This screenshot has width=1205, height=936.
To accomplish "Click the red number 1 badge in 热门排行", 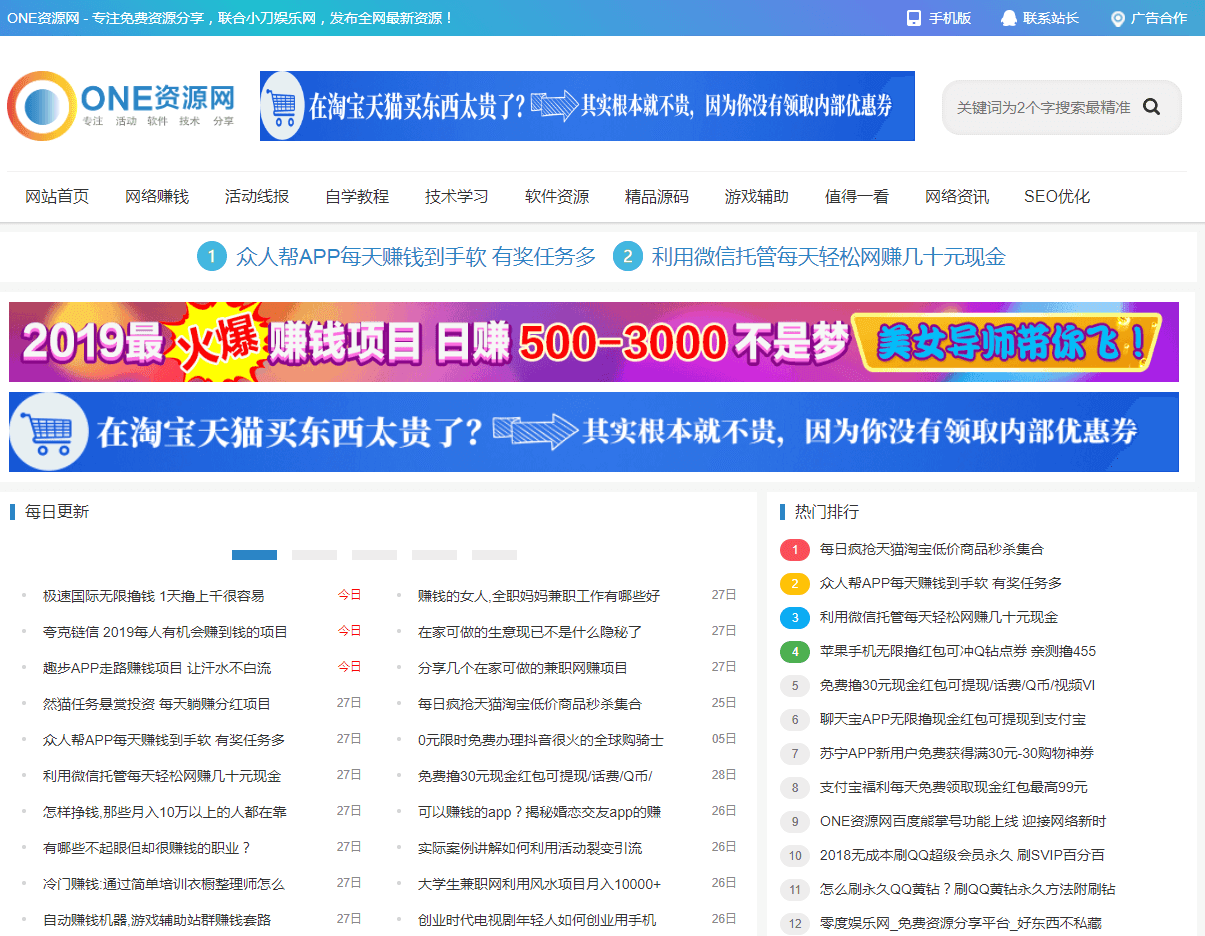I will (x=794, y=550).
